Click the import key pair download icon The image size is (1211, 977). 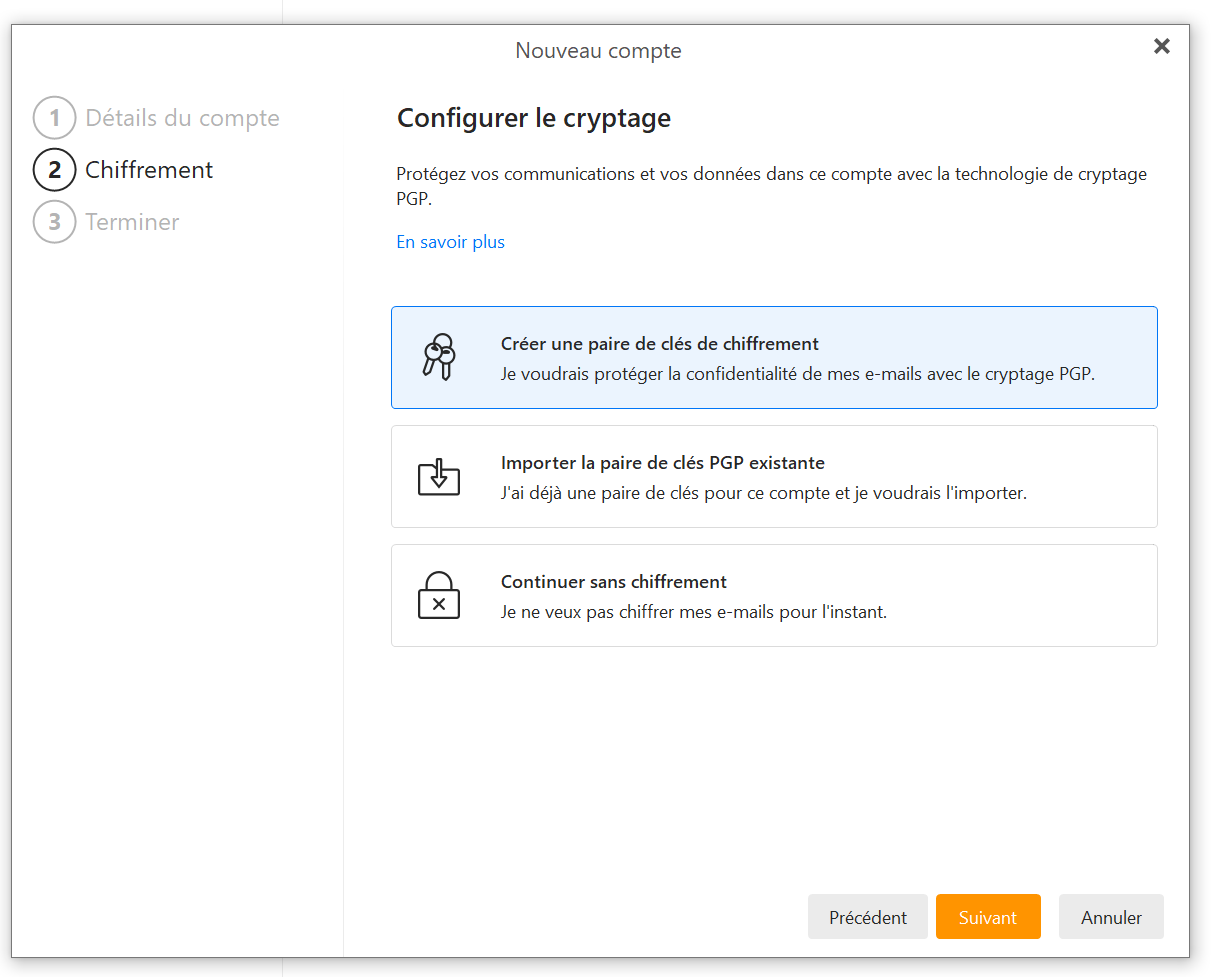point(438,477)
